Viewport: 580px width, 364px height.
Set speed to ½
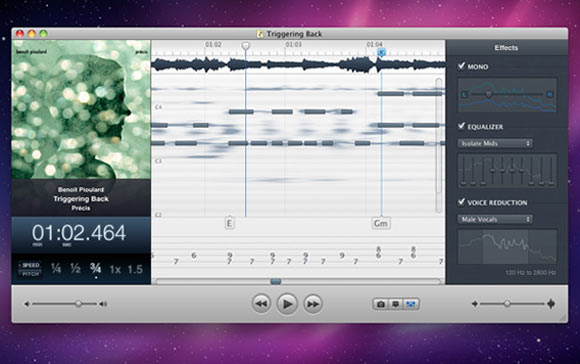pos(75,268)
